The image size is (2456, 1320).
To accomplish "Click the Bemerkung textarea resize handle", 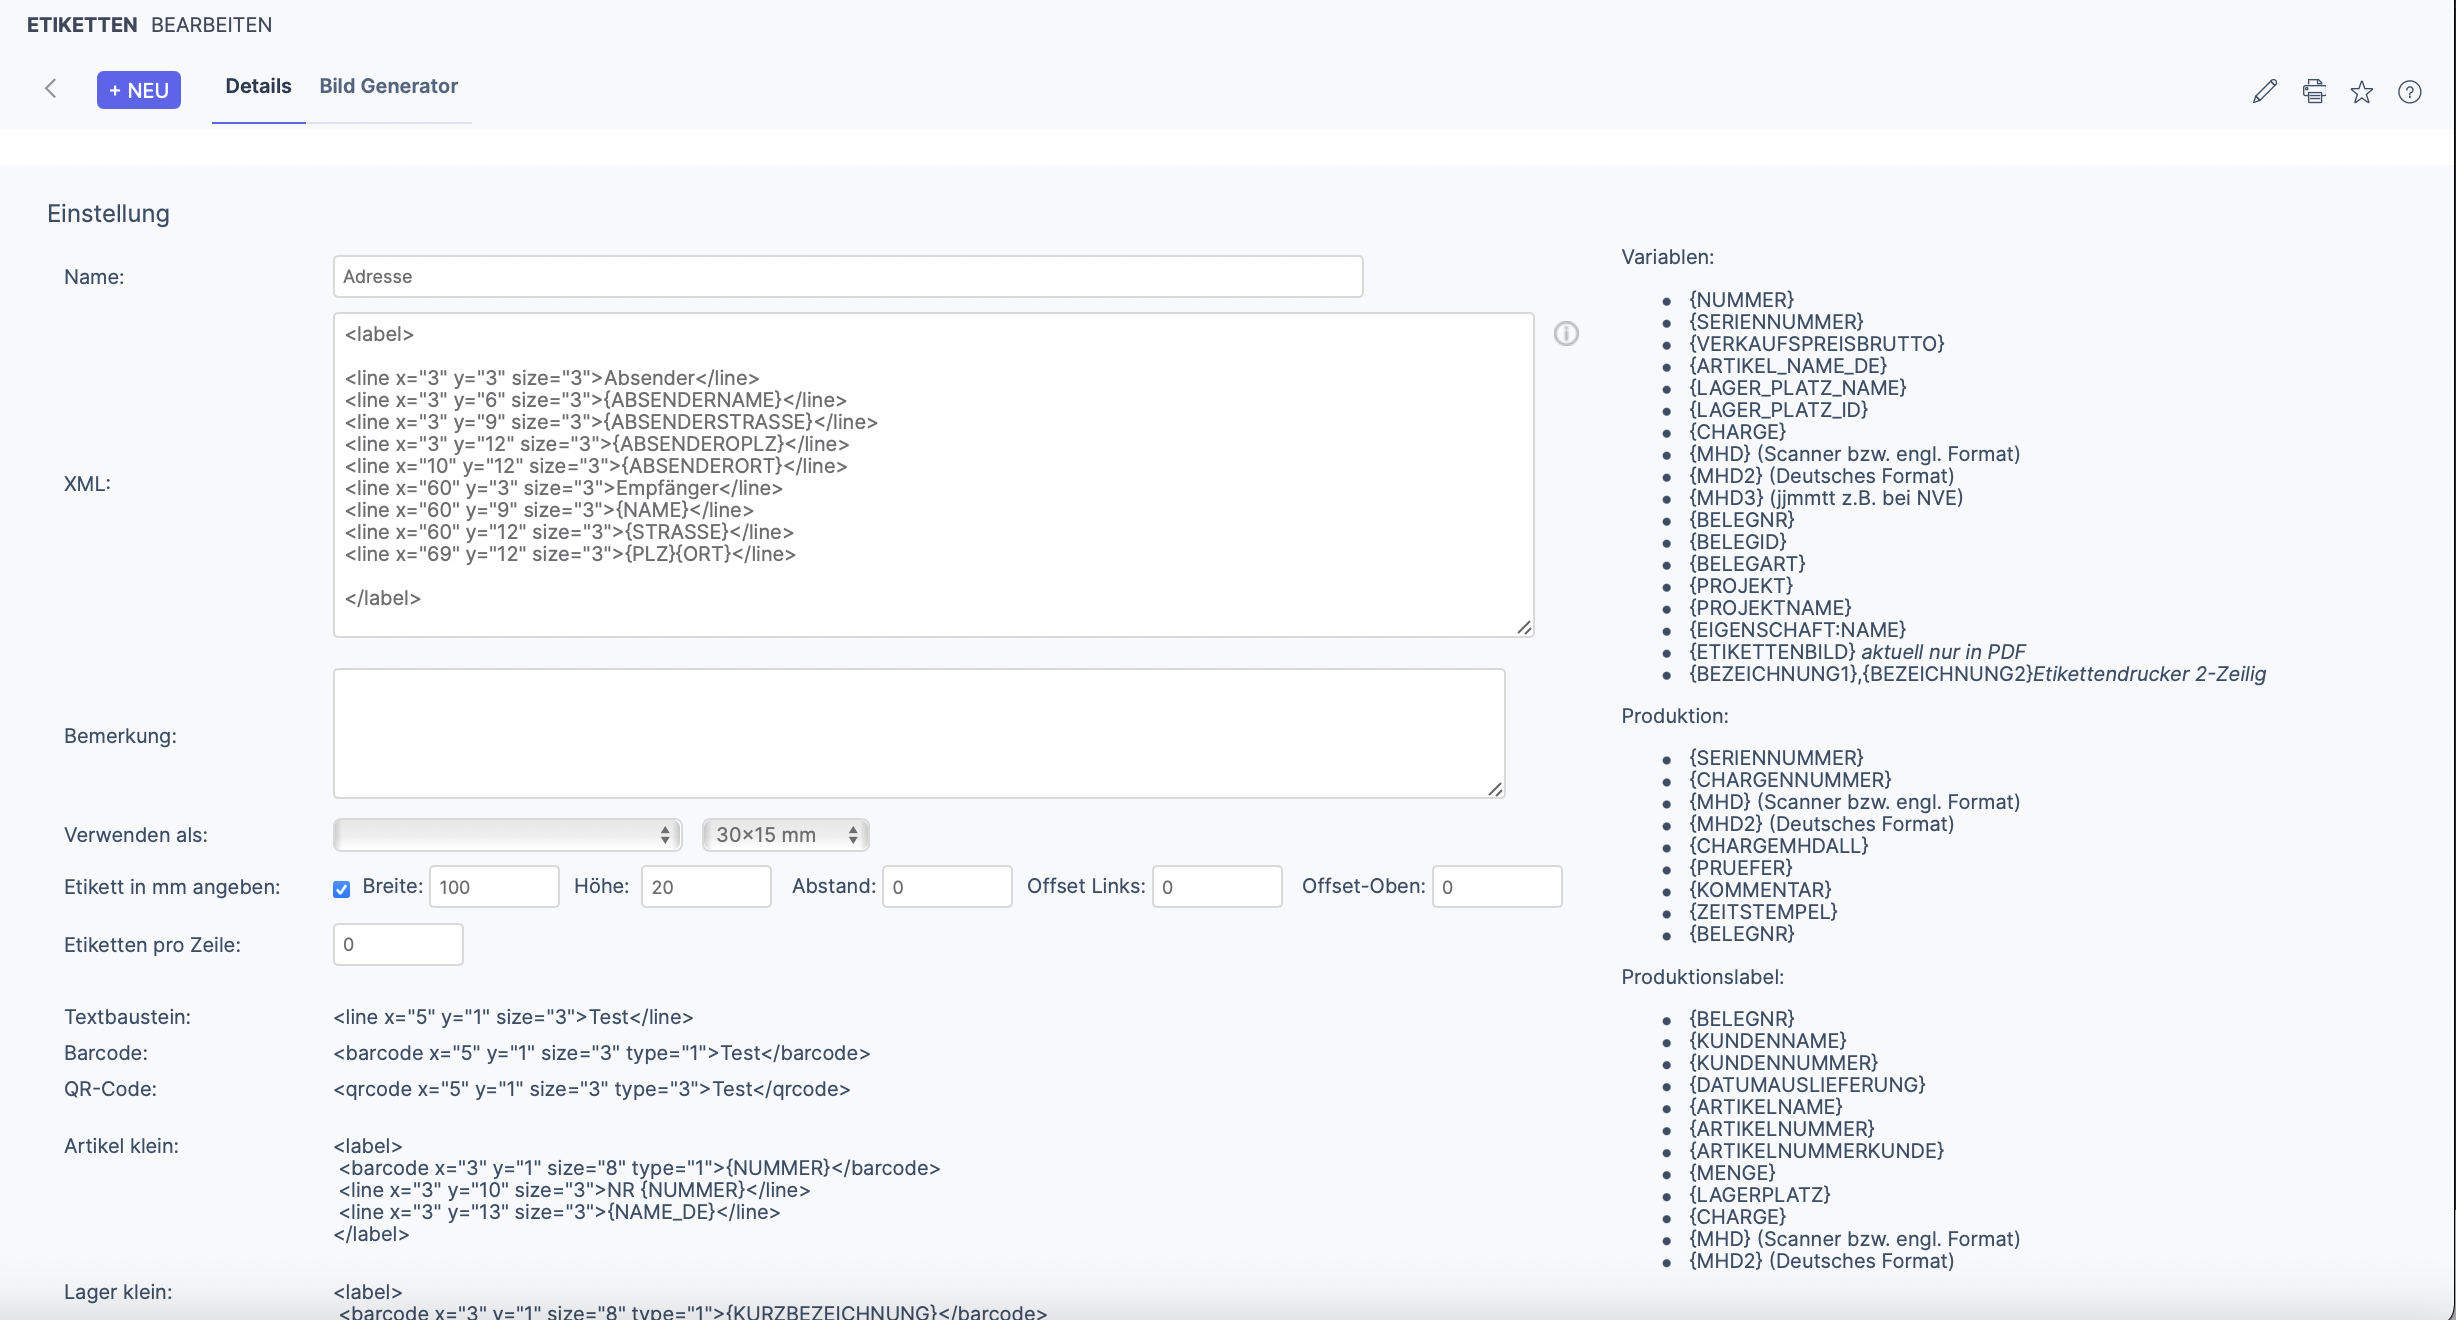I will [1495, 789].
